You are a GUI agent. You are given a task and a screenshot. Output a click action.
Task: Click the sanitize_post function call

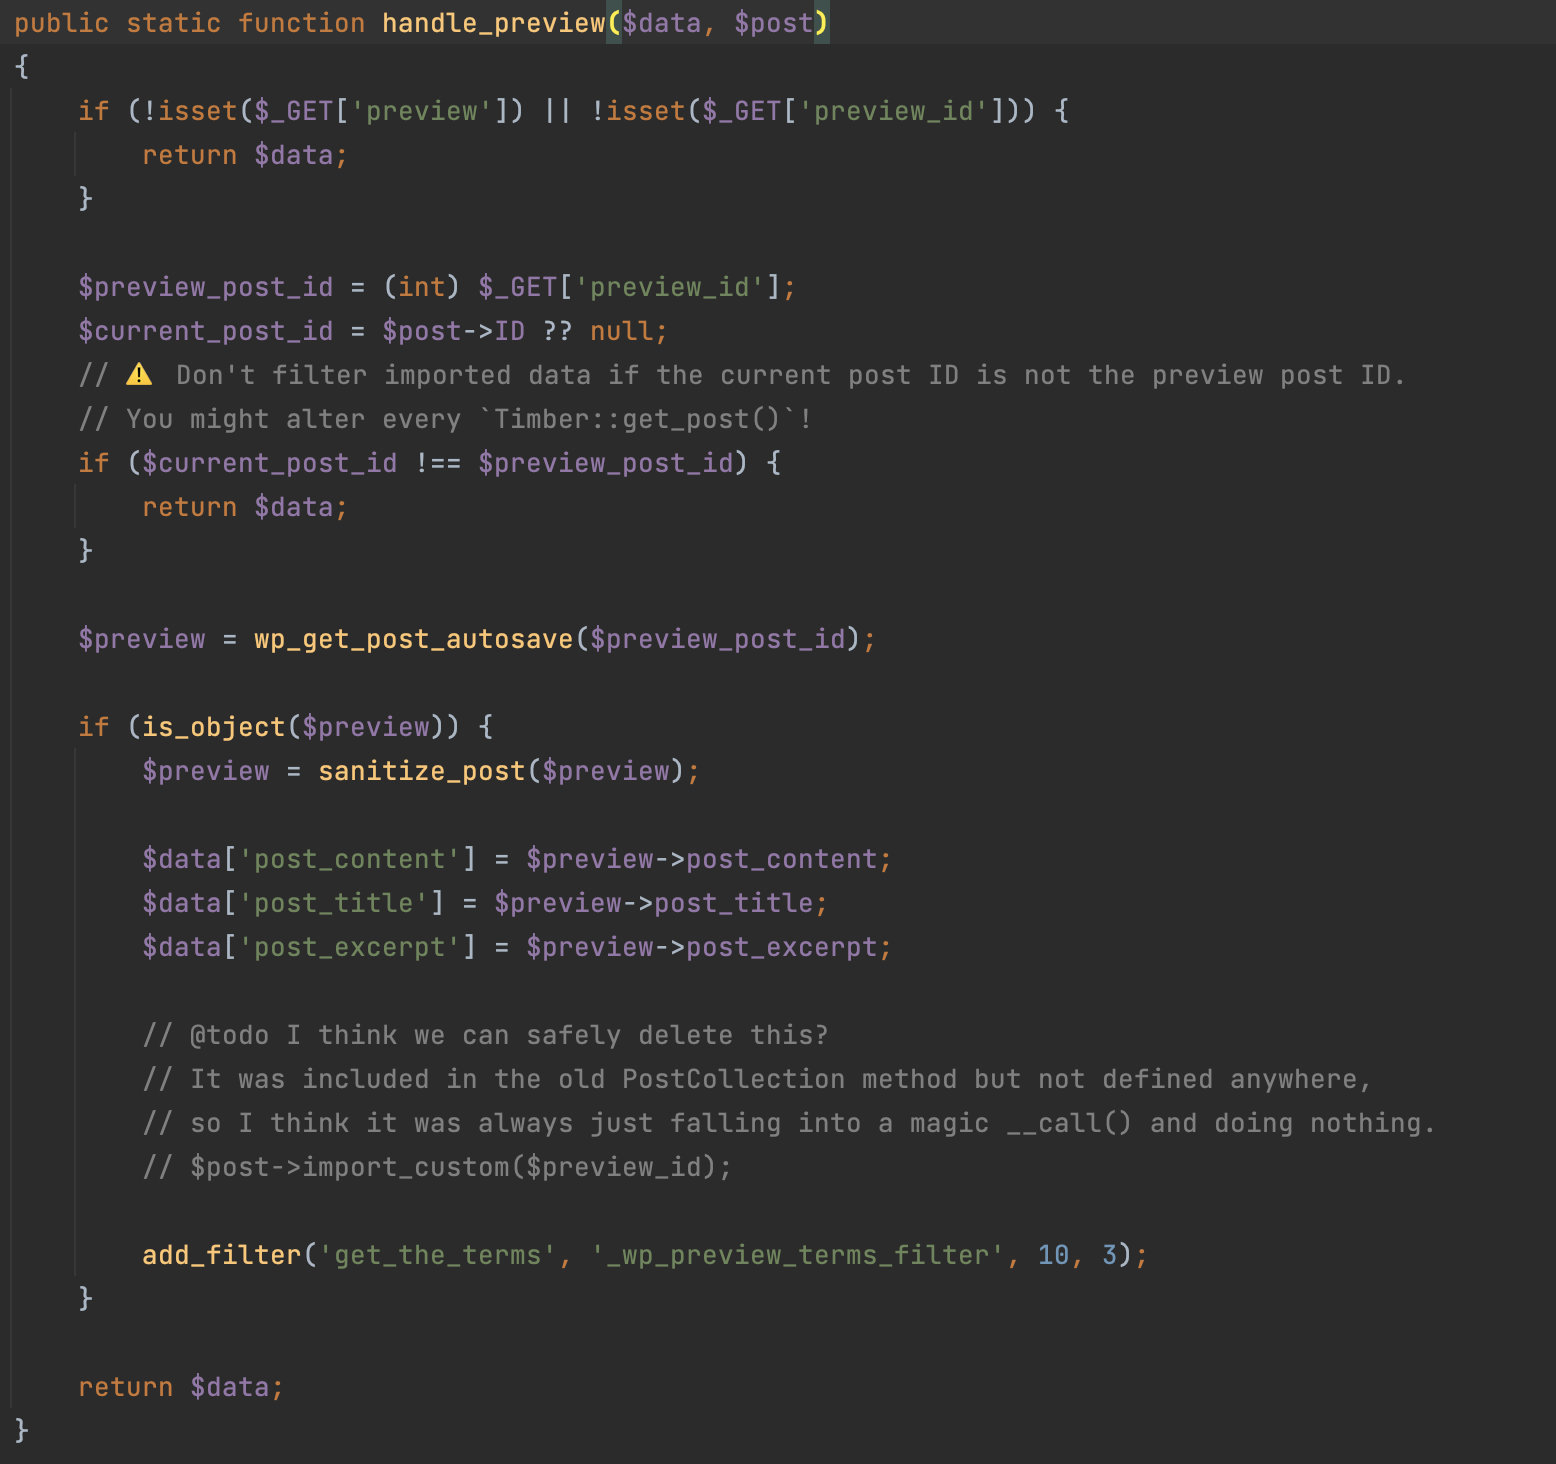(x=422, y=771)
